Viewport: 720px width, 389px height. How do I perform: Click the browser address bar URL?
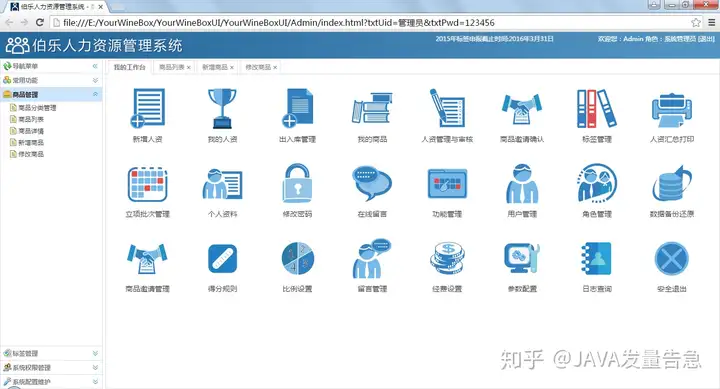pos(279,23)
